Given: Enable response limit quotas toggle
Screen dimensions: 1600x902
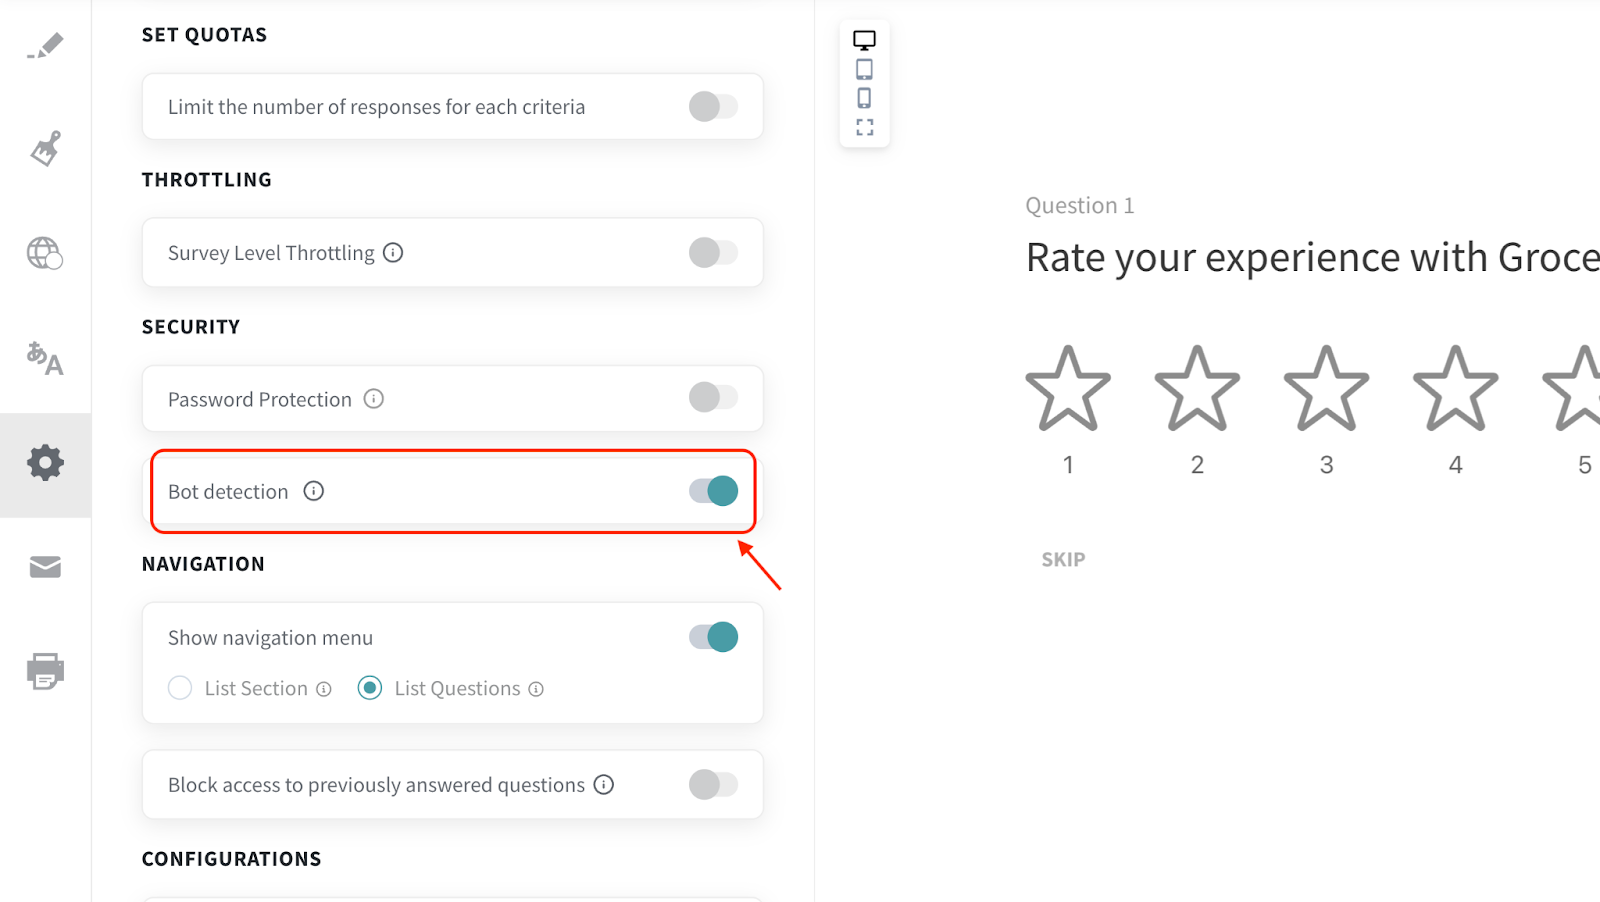Looking at the screenshot, I should [x=713, y=107].
